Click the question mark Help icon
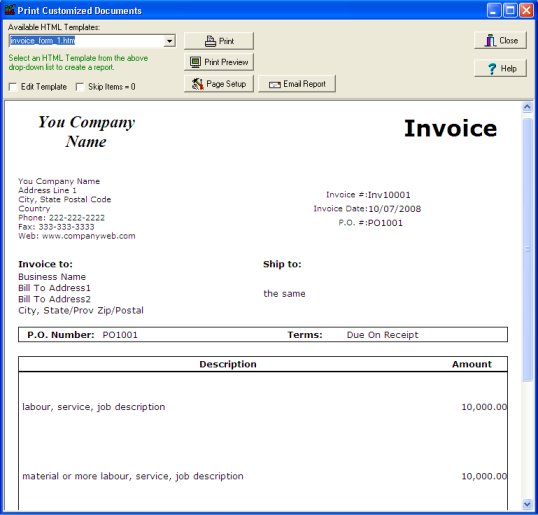 (x=492, y=69)
